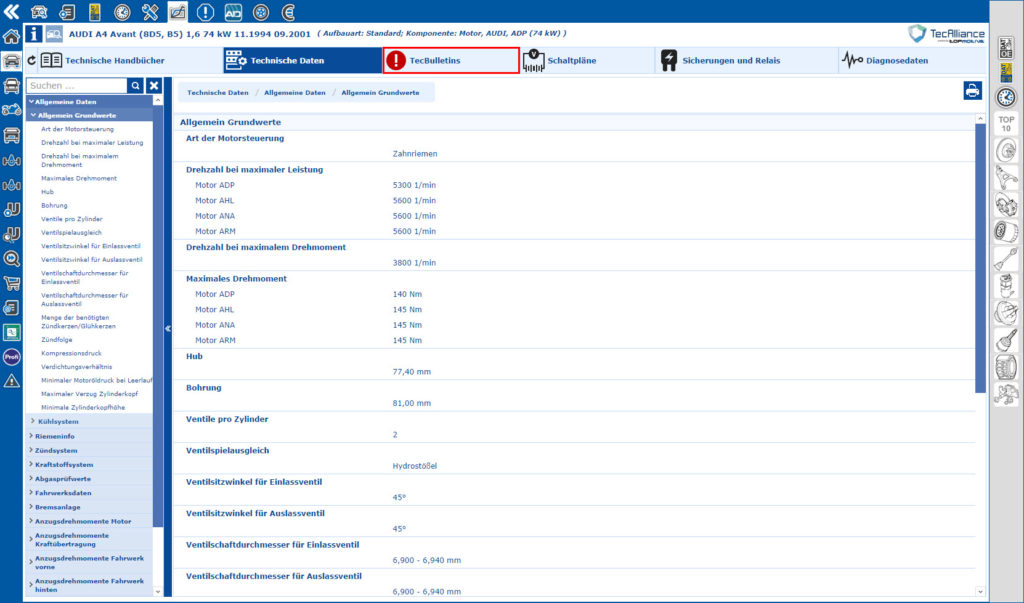
Task: Select Verdichtungsverhältnis tree entry
Action: (76, 367)
